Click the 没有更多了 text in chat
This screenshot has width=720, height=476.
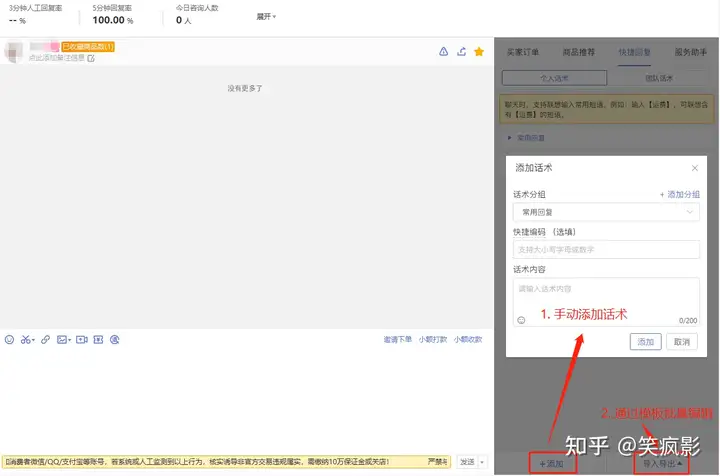coord(245,88)
